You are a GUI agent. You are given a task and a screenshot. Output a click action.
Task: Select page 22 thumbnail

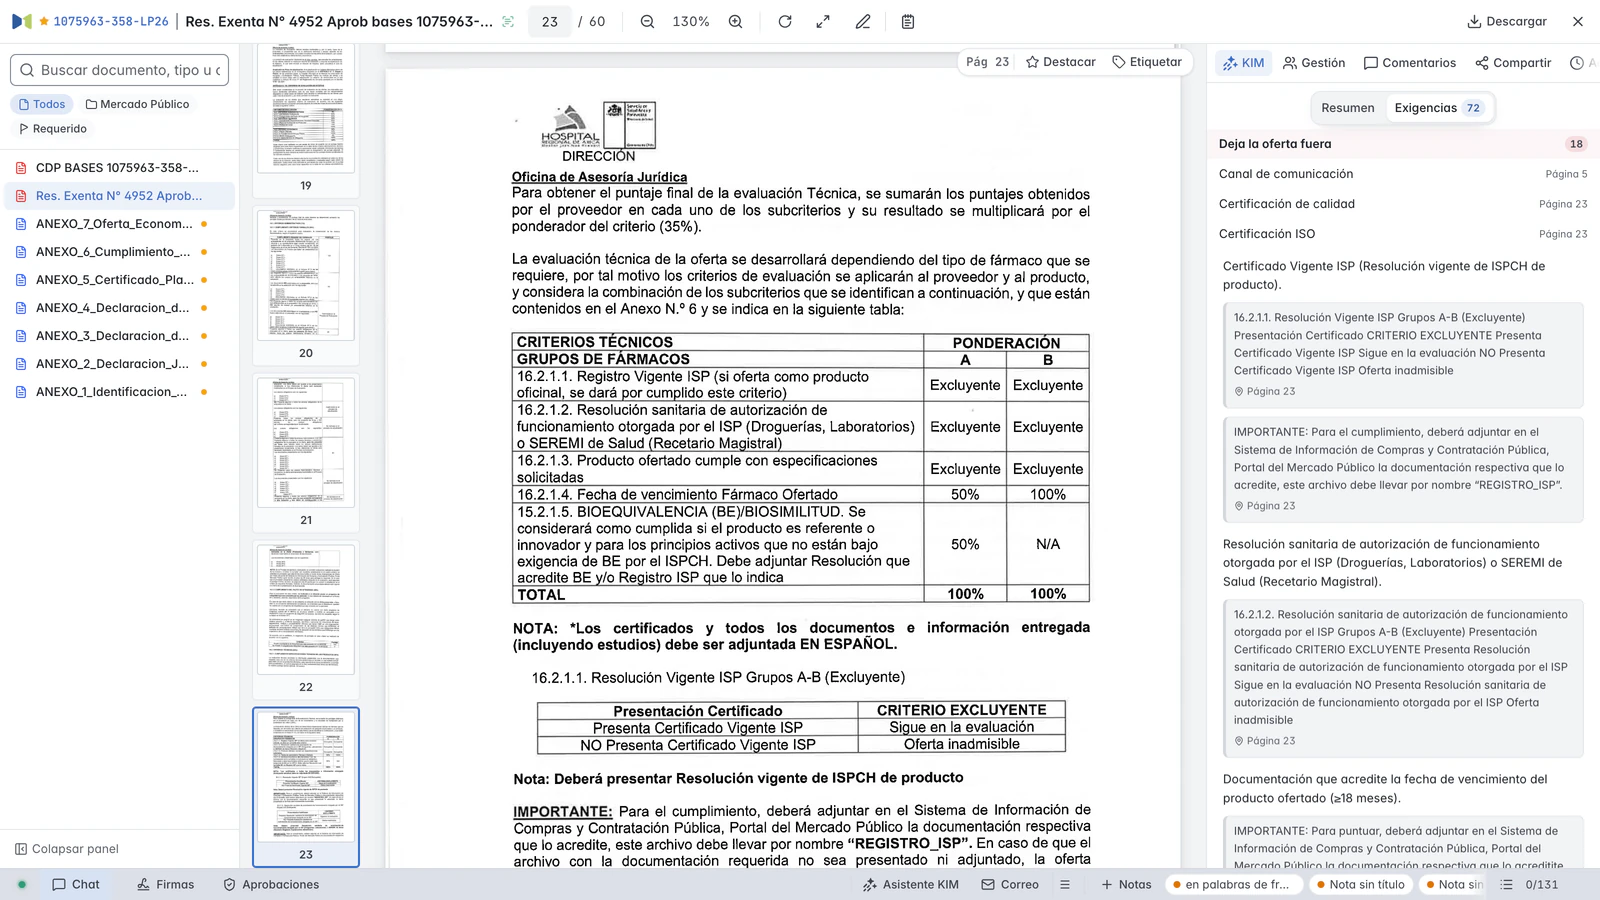pyautogui.click(x=306, y=610)
